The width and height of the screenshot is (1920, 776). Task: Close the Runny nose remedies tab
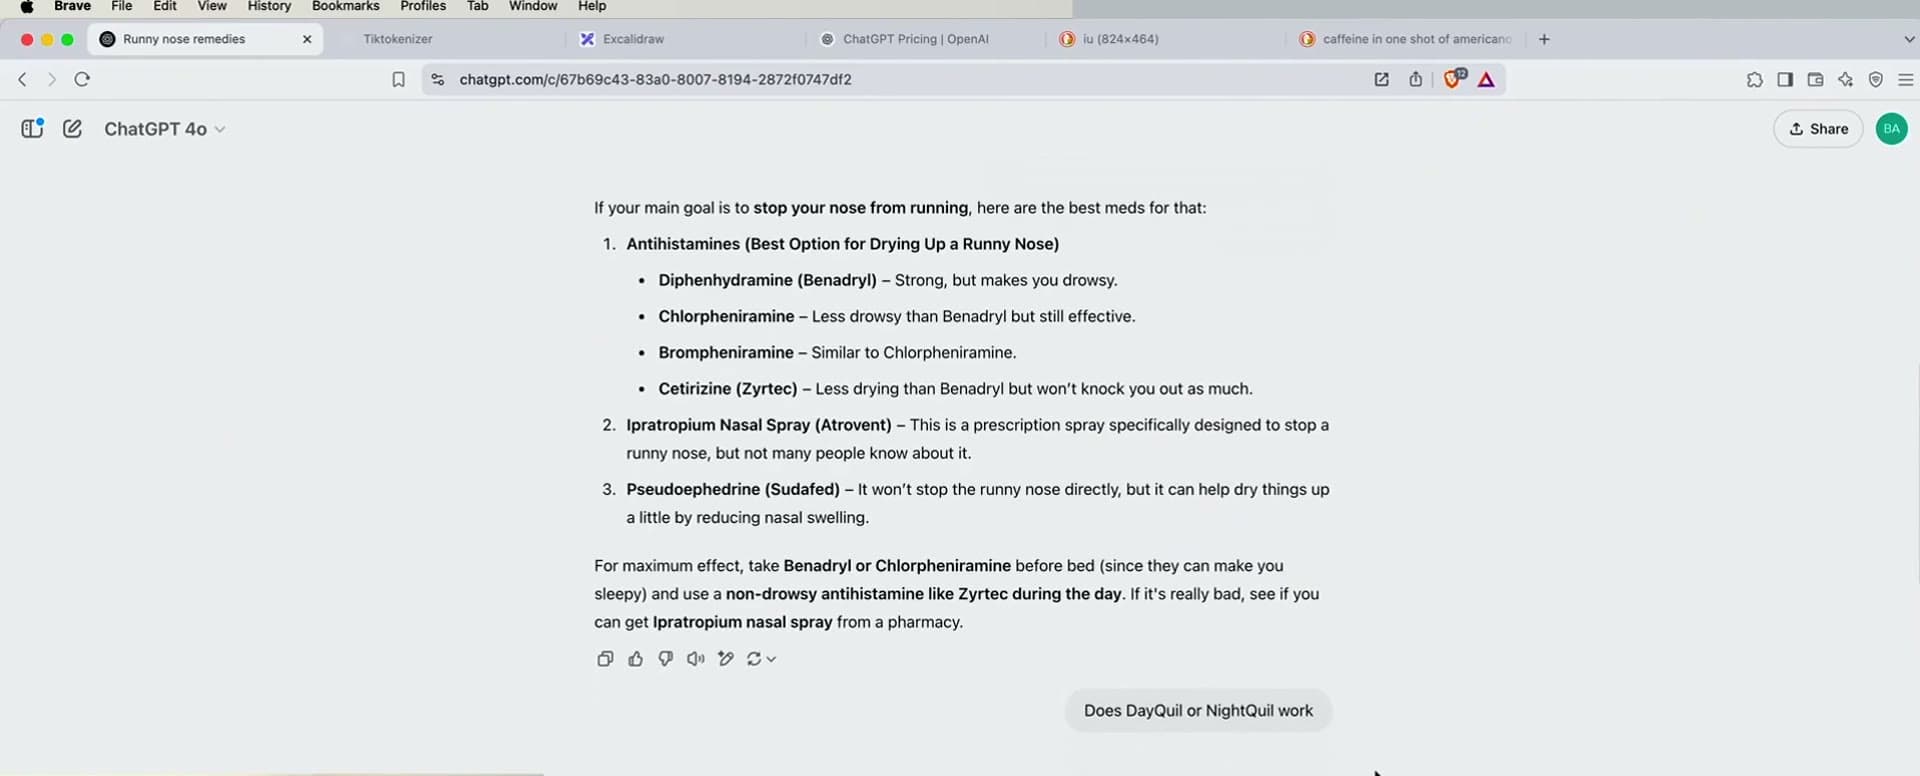tap(307, 39)
